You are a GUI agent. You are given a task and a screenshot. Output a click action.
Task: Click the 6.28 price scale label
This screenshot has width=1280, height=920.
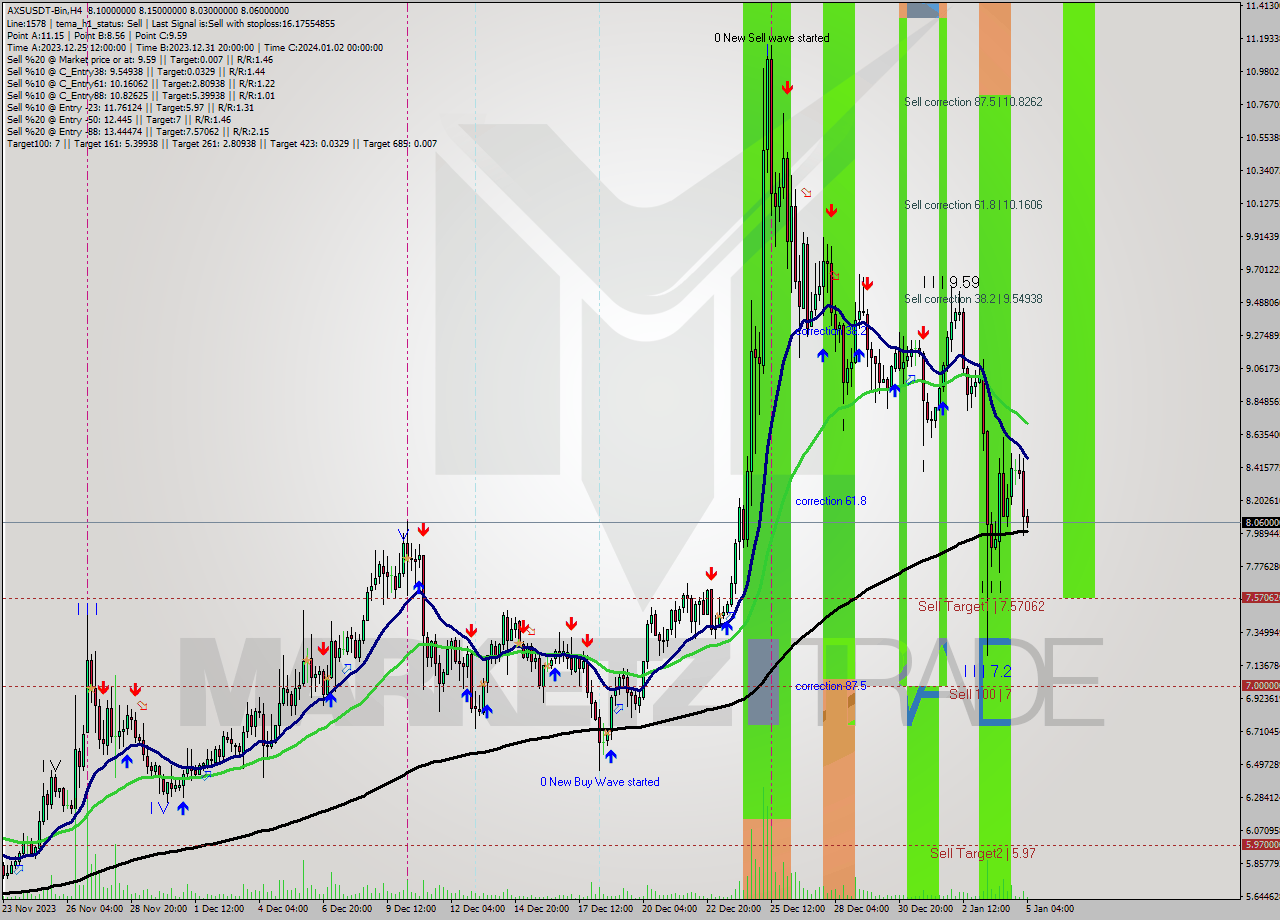pyautogui.click(x=1262, y=798)
